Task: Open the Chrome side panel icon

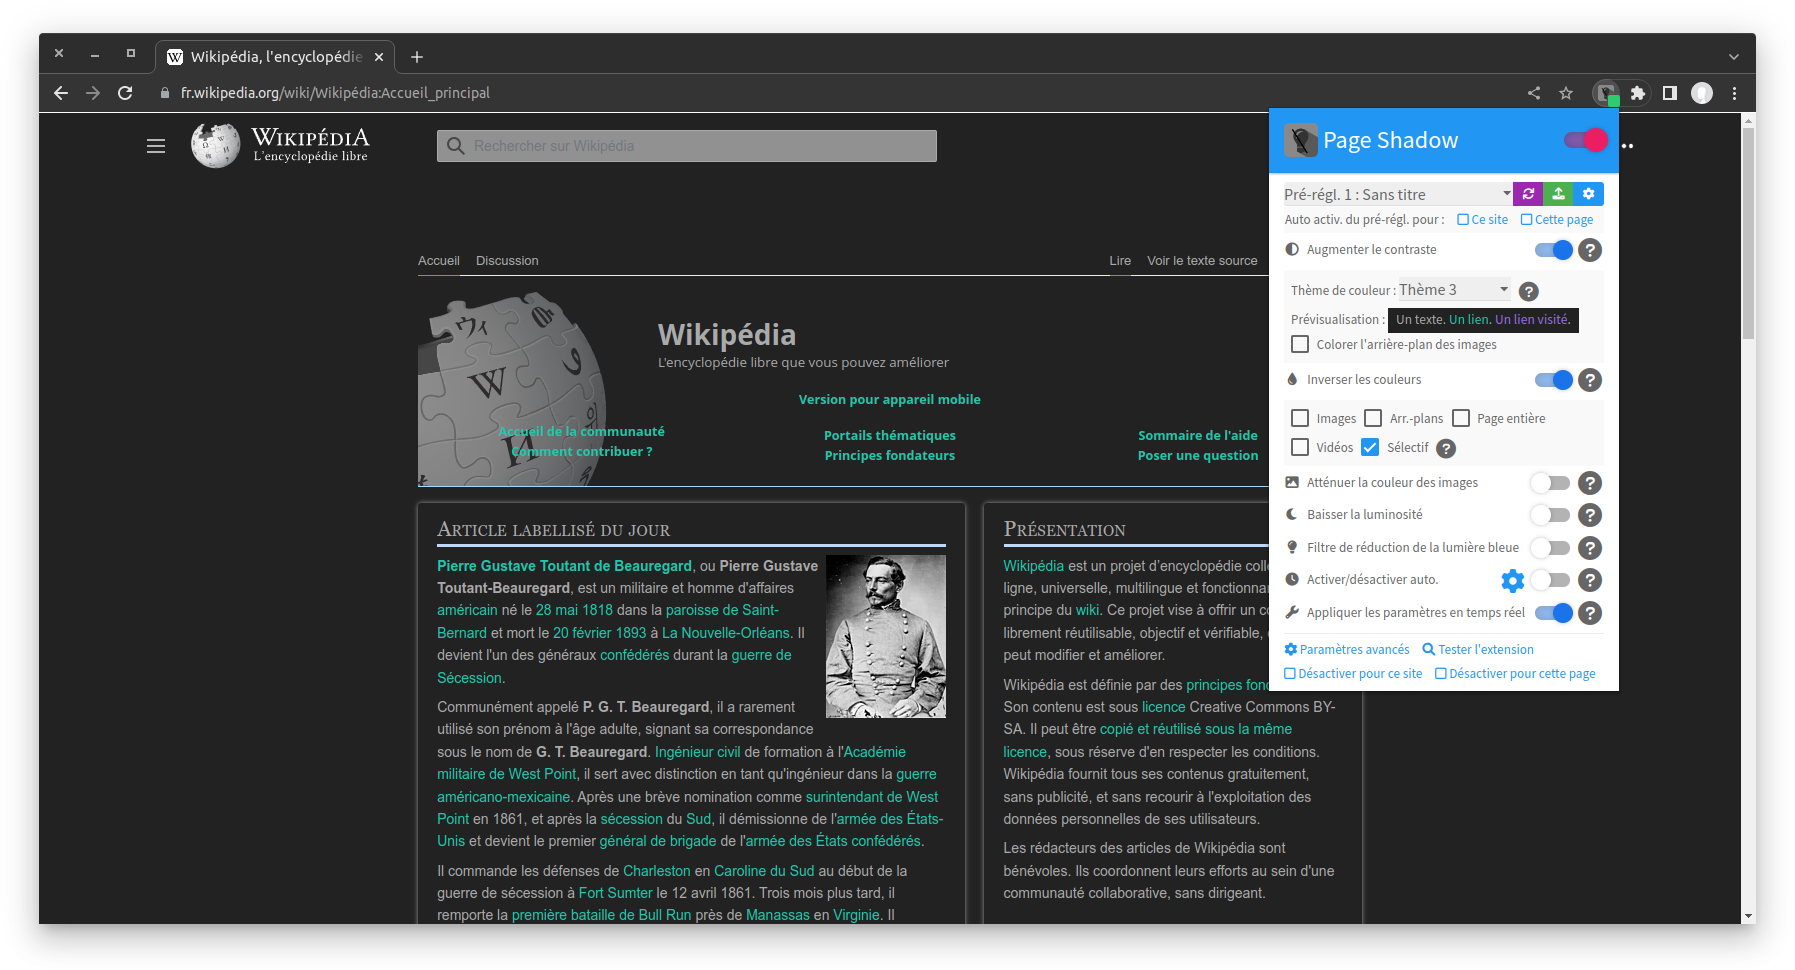Action: [x=1670, y=93]
